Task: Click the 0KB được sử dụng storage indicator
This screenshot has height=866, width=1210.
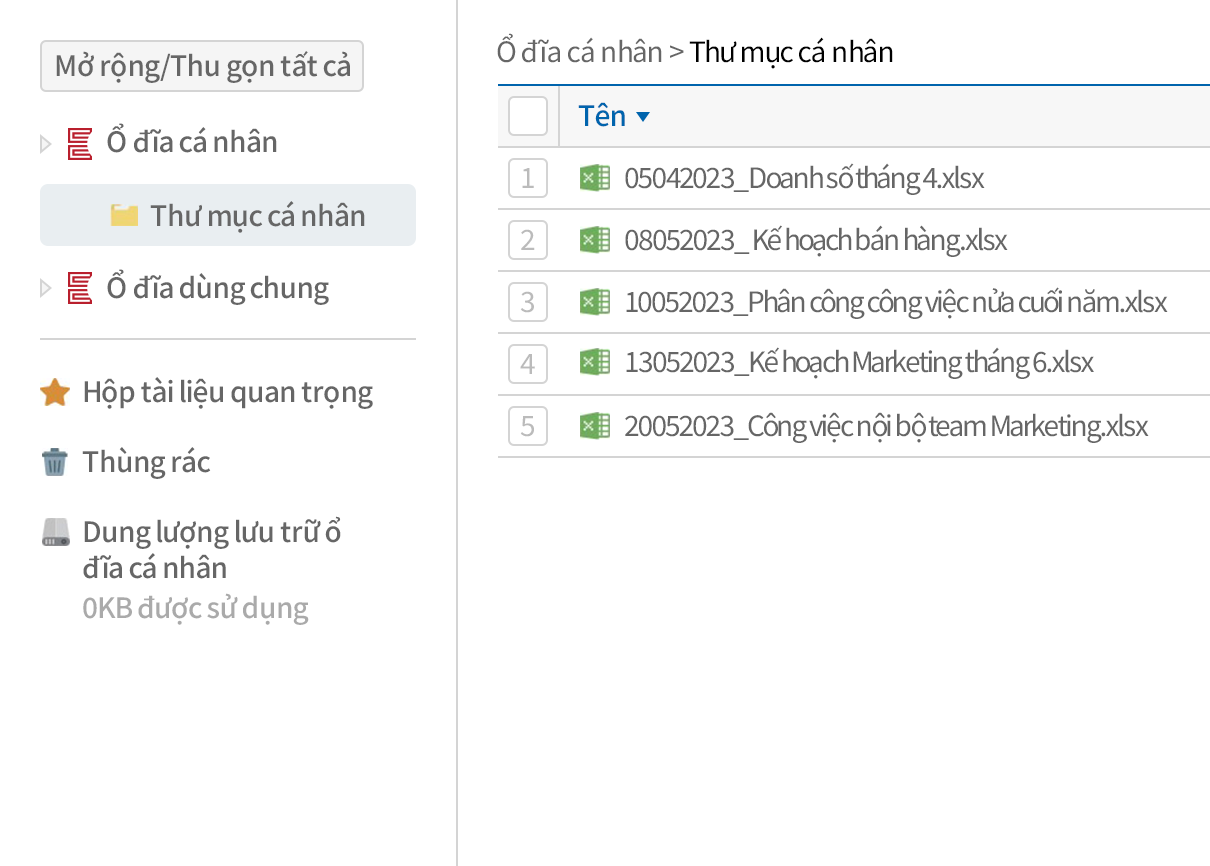Action: pyautogui.click(x=196, y=607)
